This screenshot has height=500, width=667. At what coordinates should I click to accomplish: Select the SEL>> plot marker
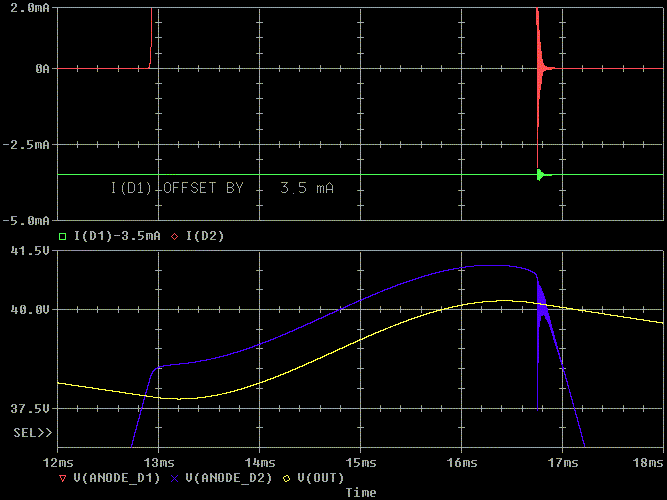pos(32,433)
